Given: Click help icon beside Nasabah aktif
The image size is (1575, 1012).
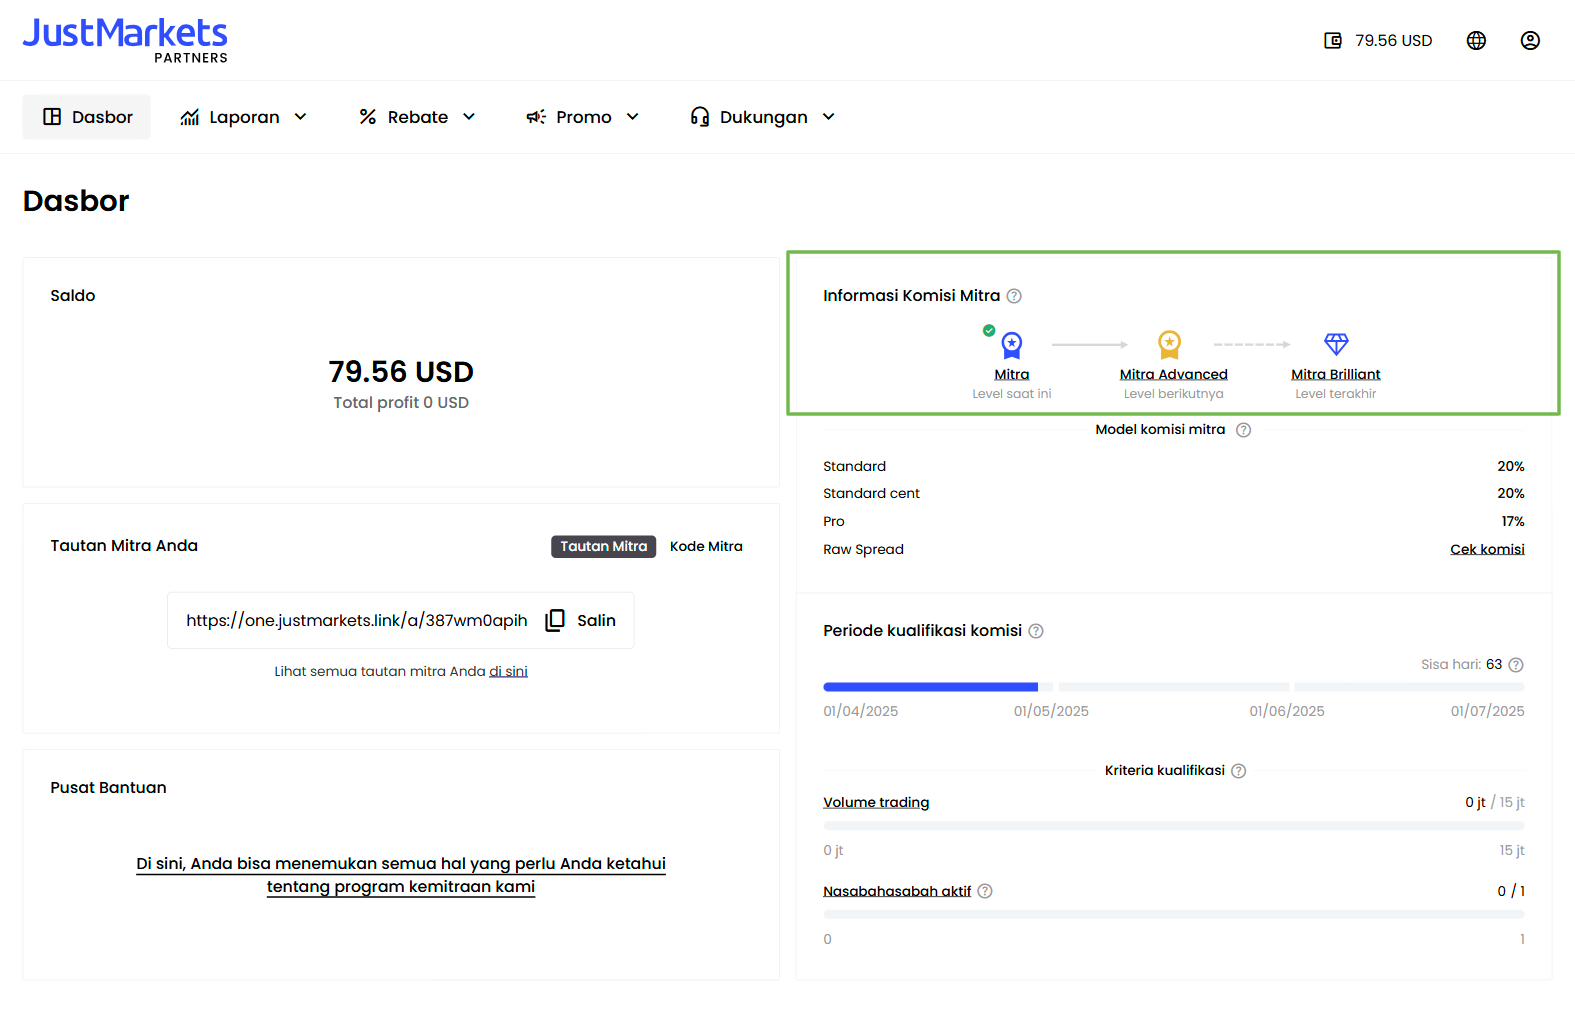Looking at the screenshot, I should coord(985,891).
